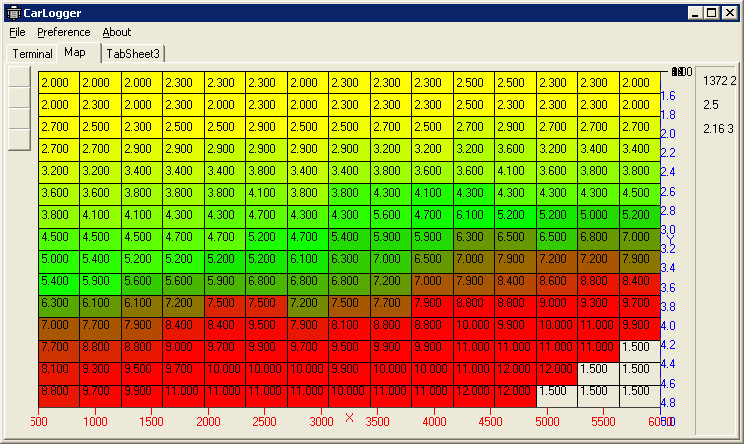Click the 10.000 cell in row starting 8.800
Viewport: 744px width, 444px height.
pos(349,395)
